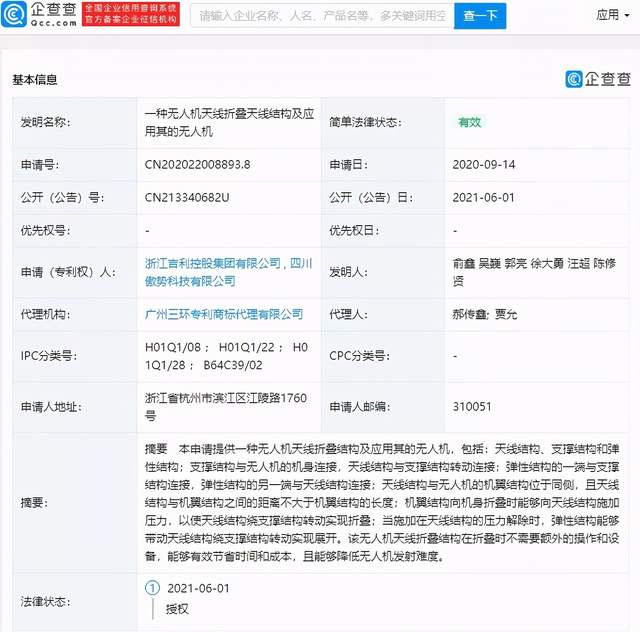This screenshot has width=640, height=632.
Task: Select the 授权 legal status entry
Action: (177, 609)
